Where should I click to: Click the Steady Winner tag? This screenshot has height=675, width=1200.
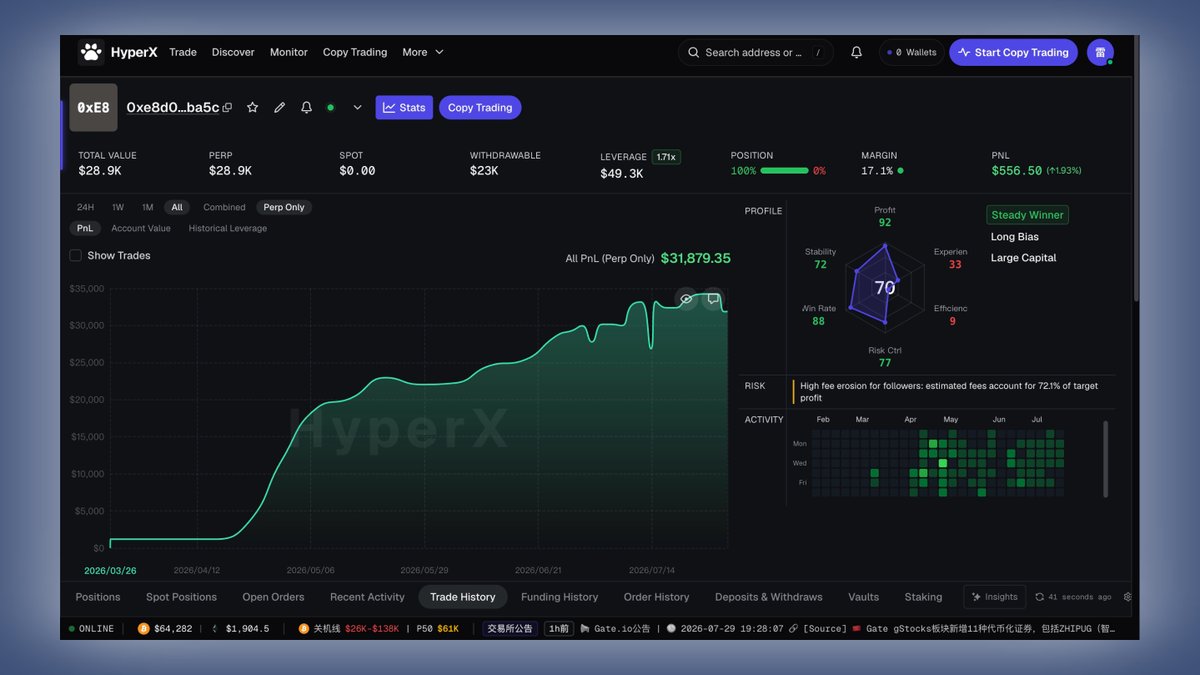(1028, 215)
